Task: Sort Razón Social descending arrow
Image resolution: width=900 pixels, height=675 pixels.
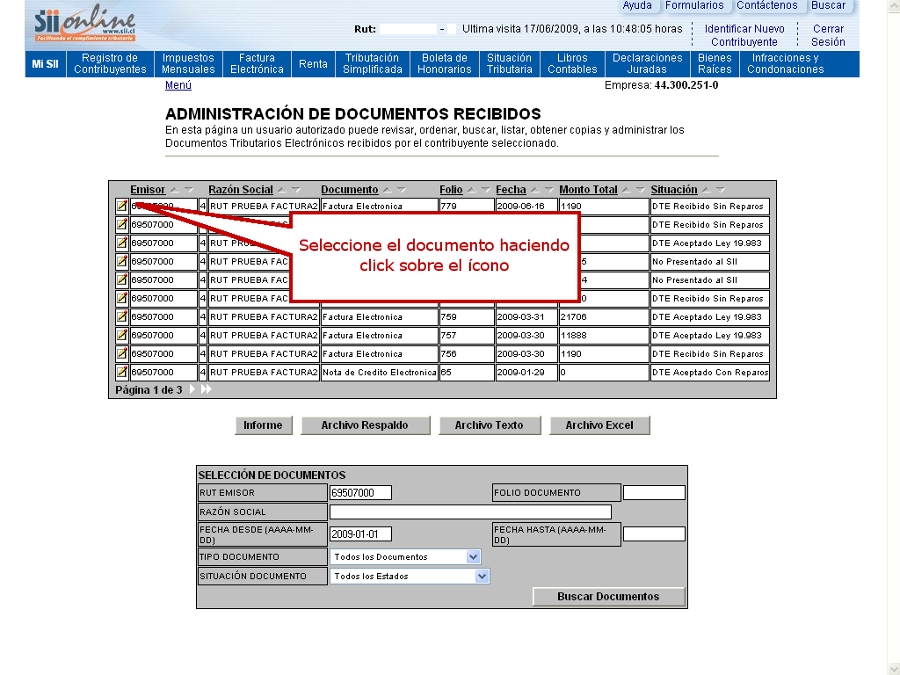Action: tap(296, 190)
